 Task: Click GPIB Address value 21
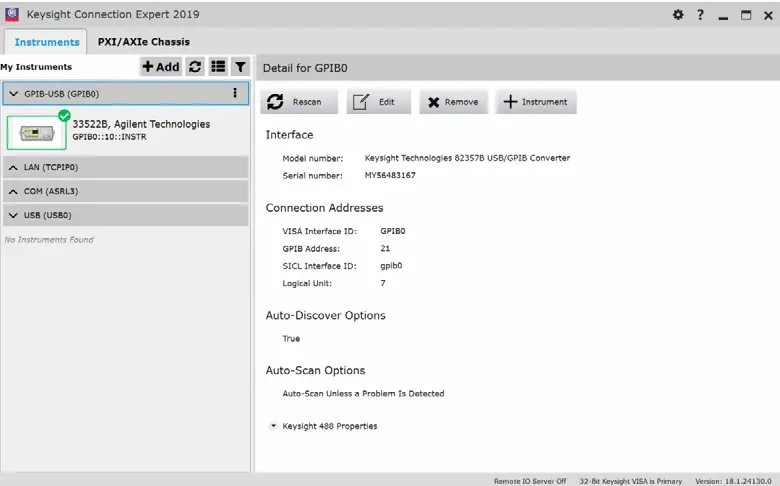(385, 248)
